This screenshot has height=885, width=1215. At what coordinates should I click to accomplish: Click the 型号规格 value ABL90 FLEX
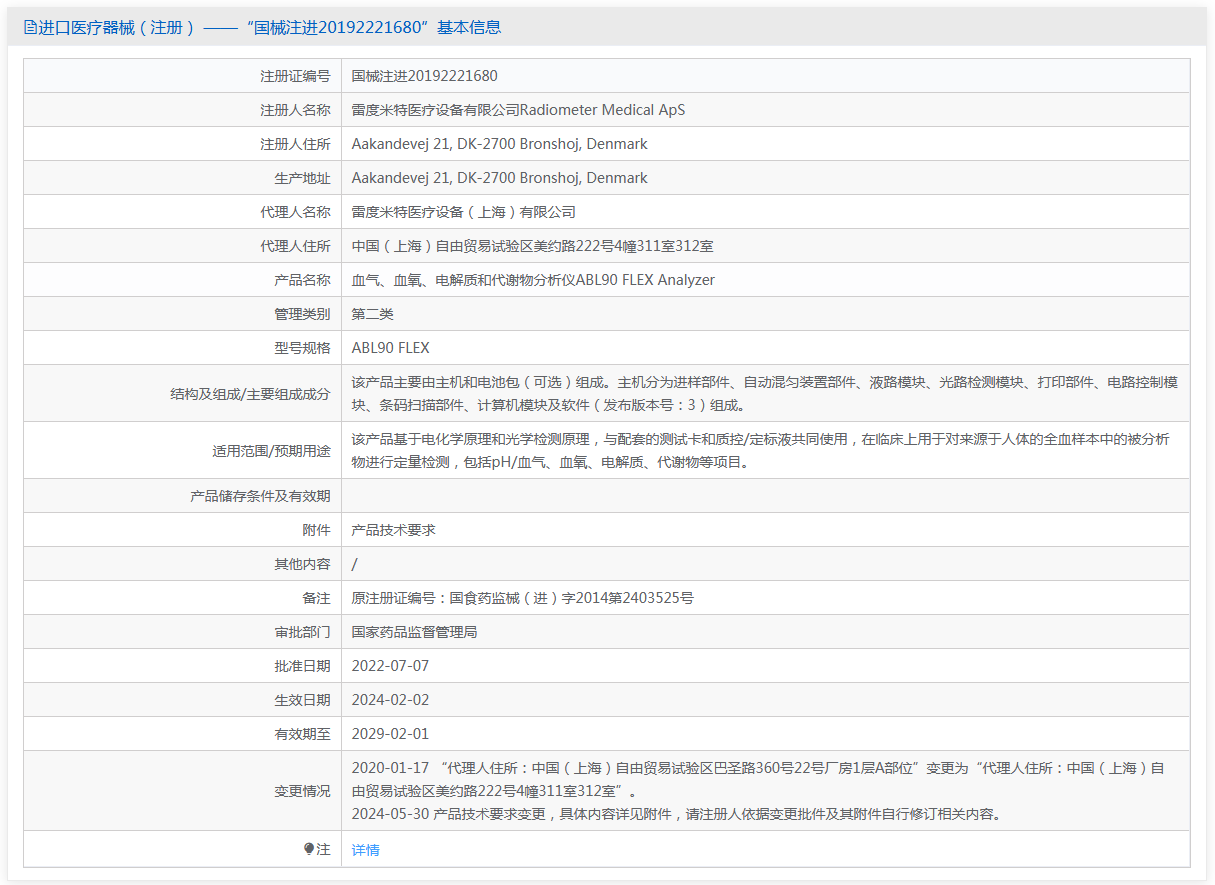(390, 348)
